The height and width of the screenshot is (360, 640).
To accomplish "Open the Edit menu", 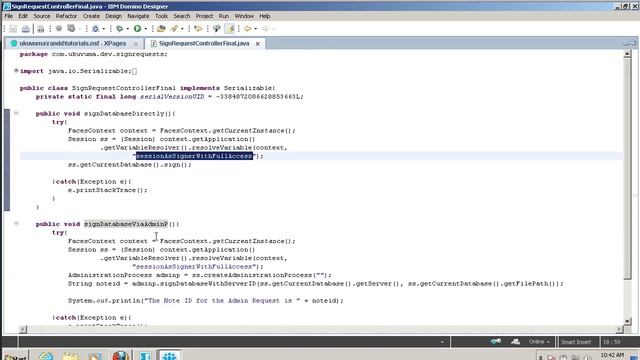I will (23, 16).
